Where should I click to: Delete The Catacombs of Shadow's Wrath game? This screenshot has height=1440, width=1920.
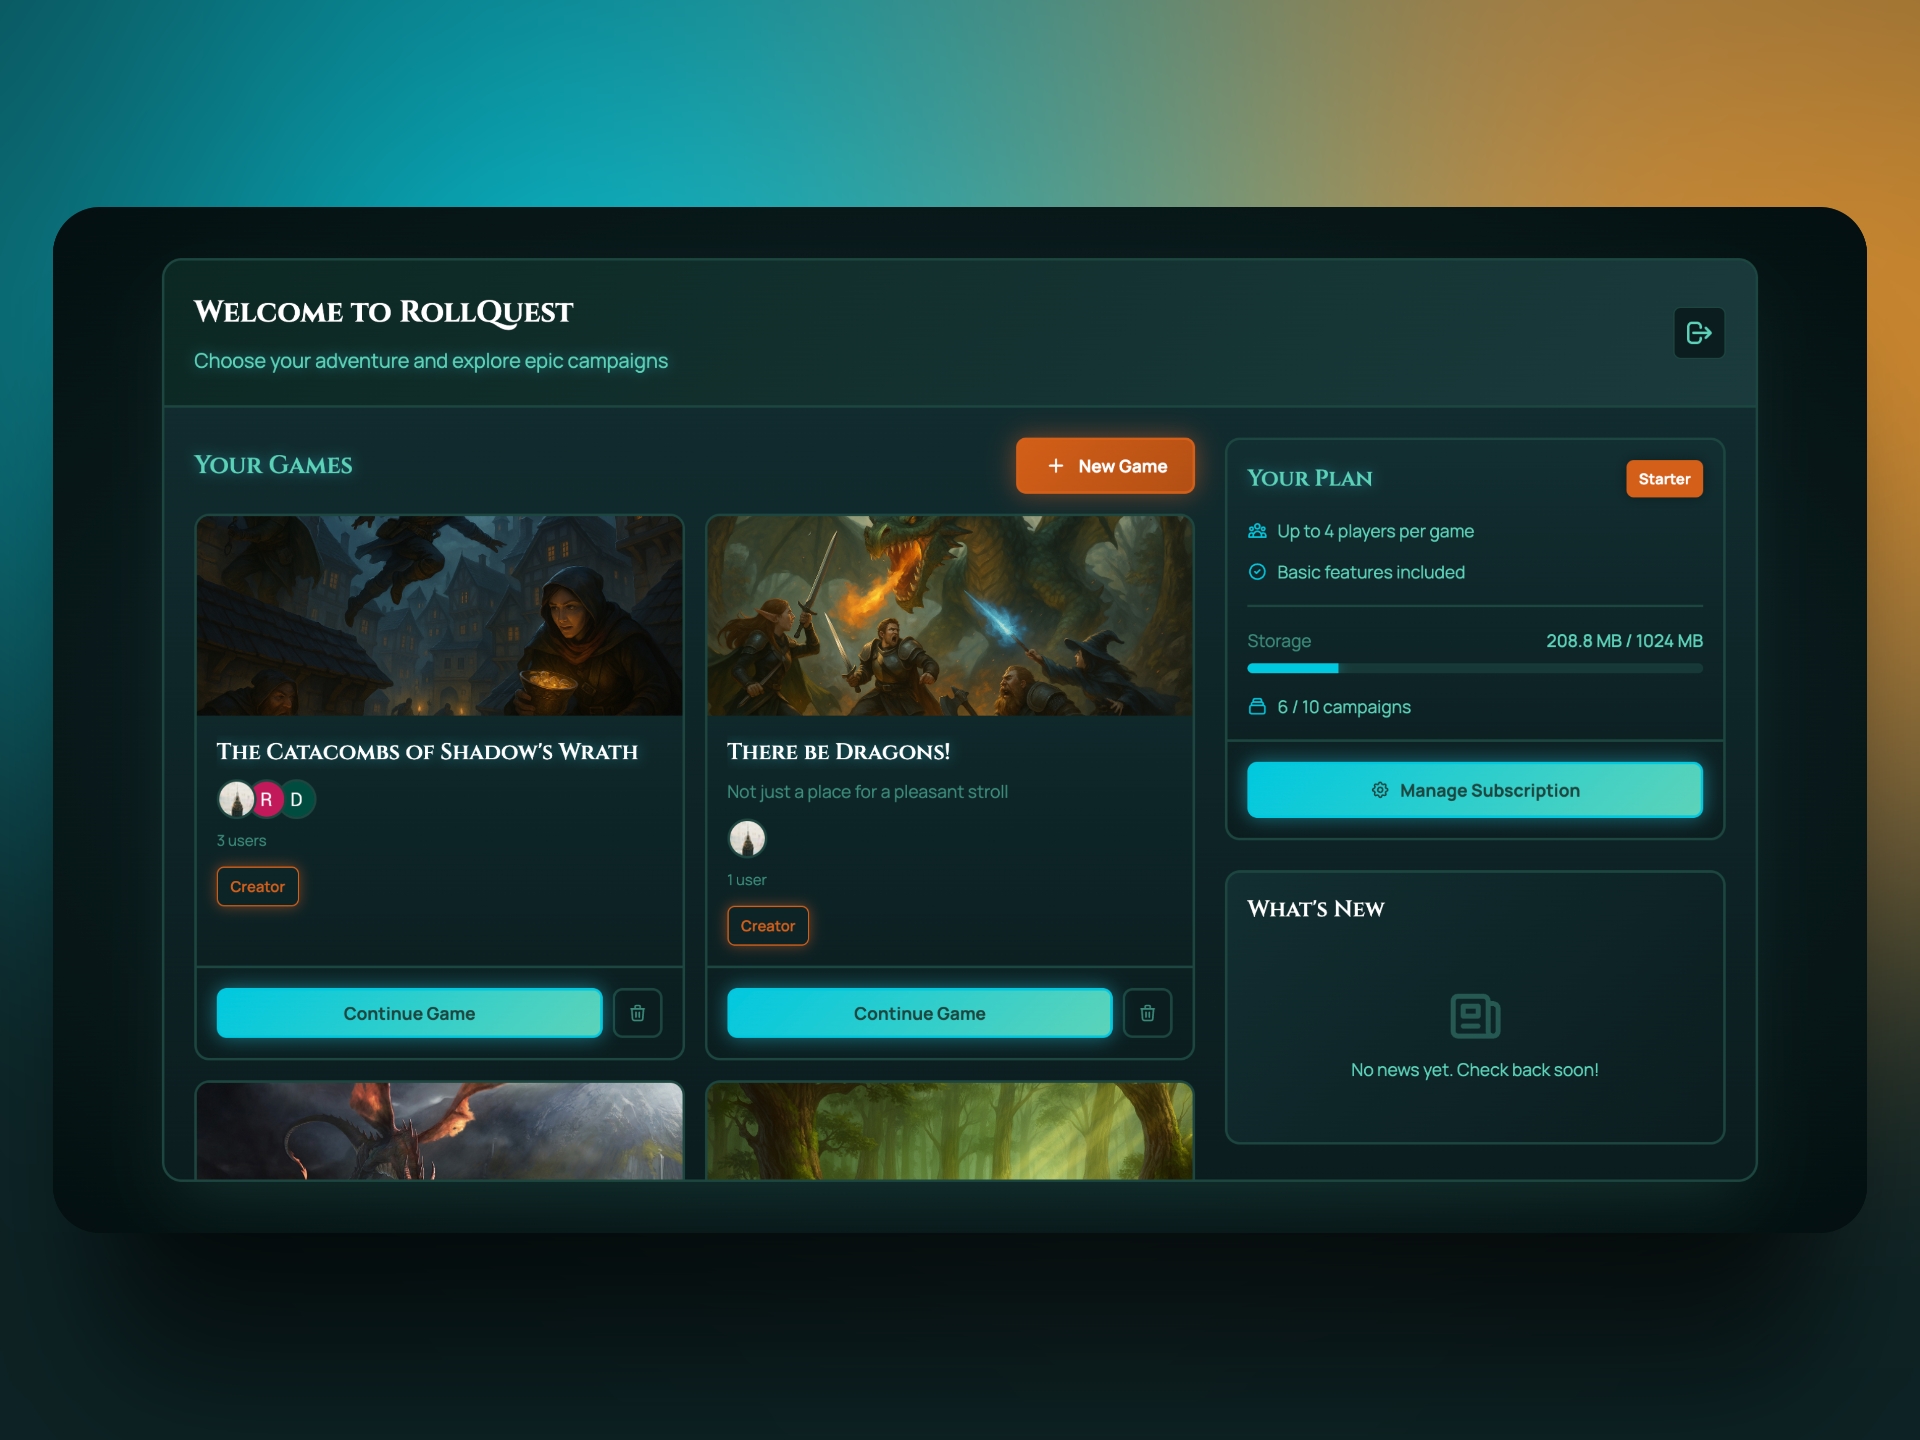click(x=637, y=1013)
